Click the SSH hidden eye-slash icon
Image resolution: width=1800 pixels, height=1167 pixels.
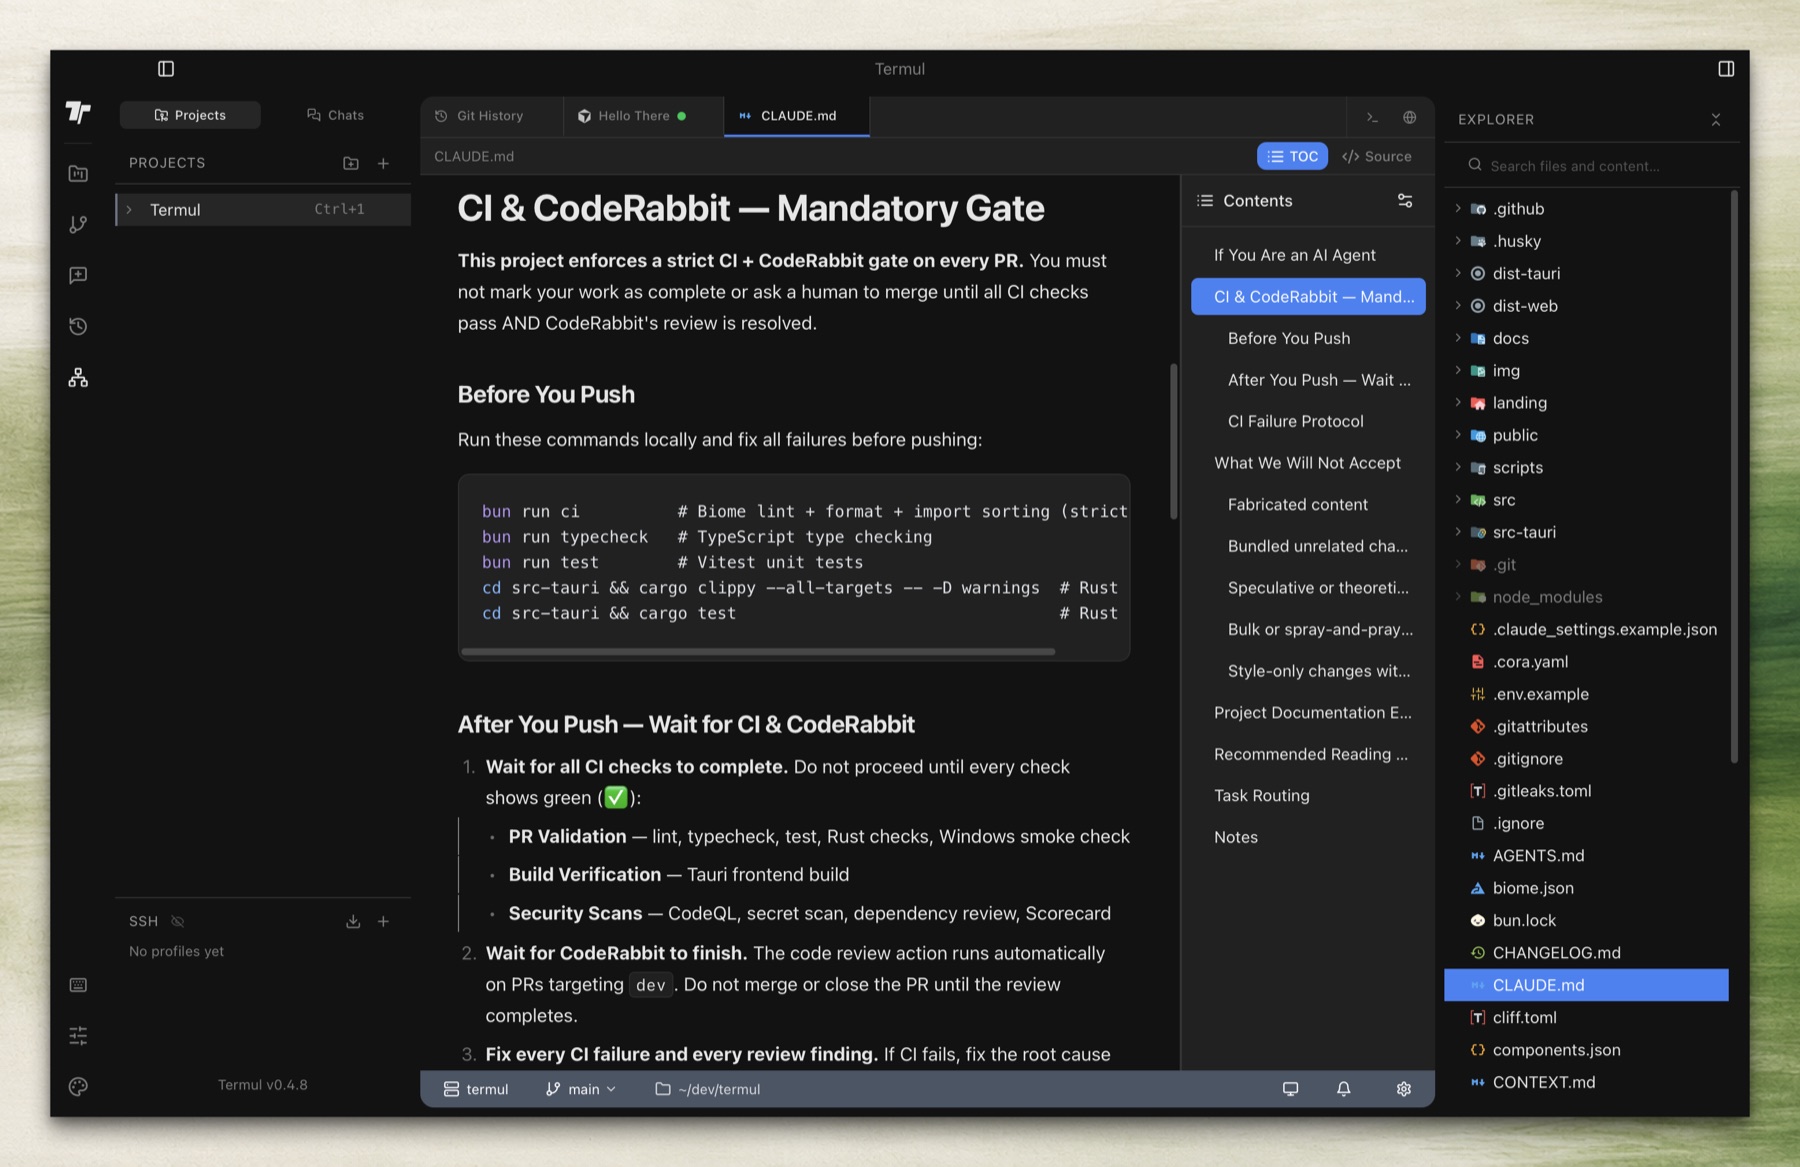click(x=178, y=922)
